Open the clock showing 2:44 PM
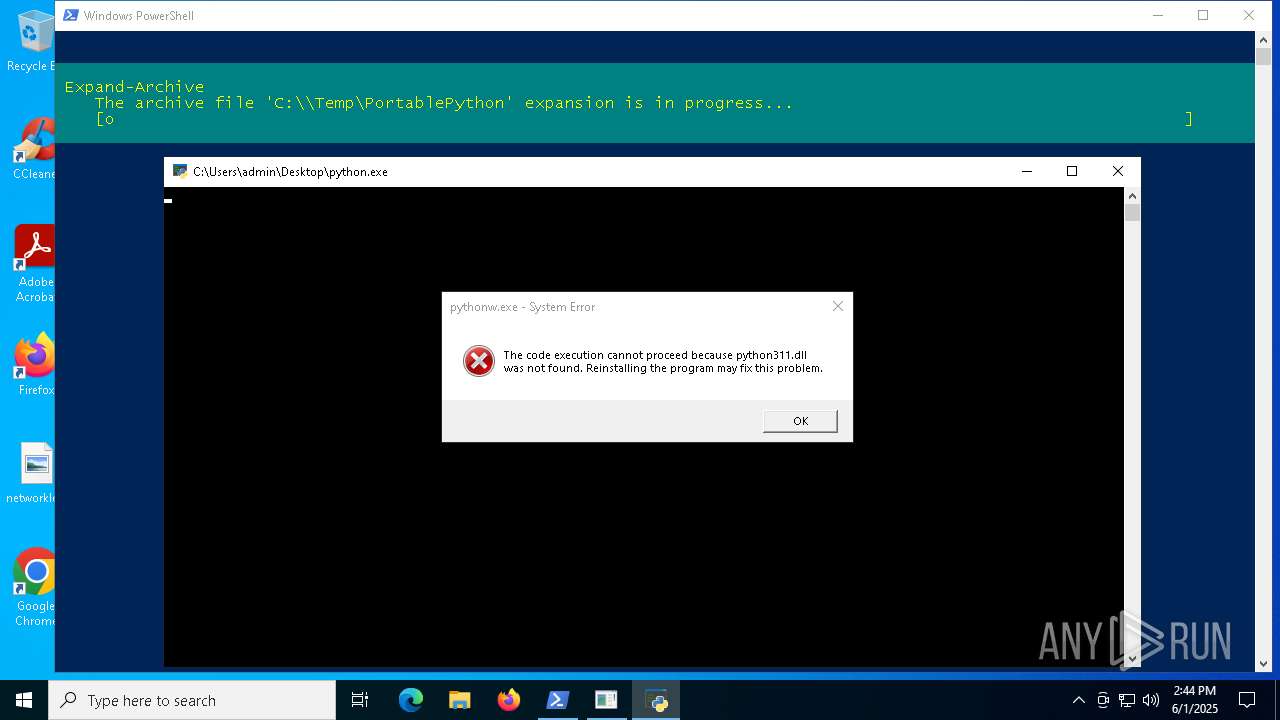Screen dimensions: 1280x720 pyautogui.click(x=1195, y=700)
